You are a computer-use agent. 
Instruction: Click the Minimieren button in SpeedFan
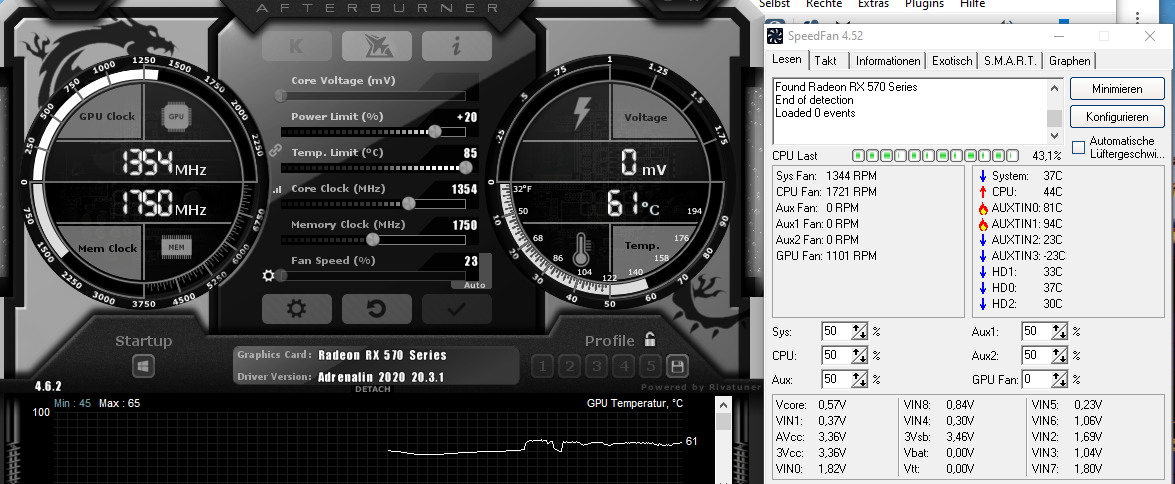[1117, 88]
